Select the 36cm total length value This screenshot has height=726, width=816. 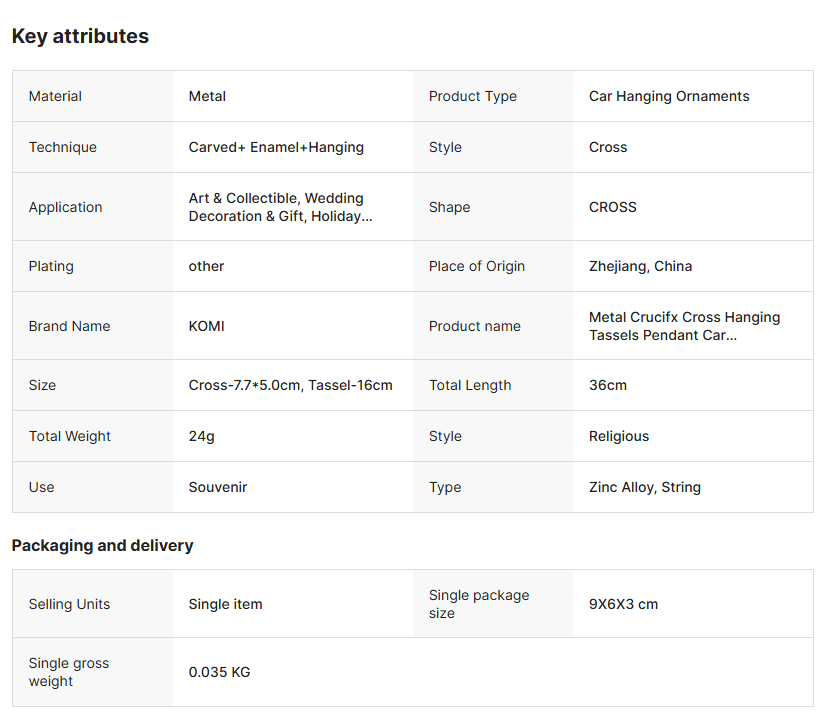tap(607, 385)
